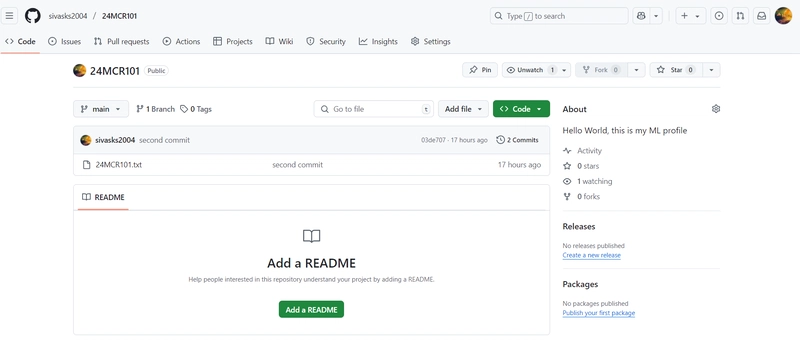Image resolution: width=800 pixels, height=361 pixels.
Task: Open the Issues icon in top header
Action: click(x=719, y=16)
